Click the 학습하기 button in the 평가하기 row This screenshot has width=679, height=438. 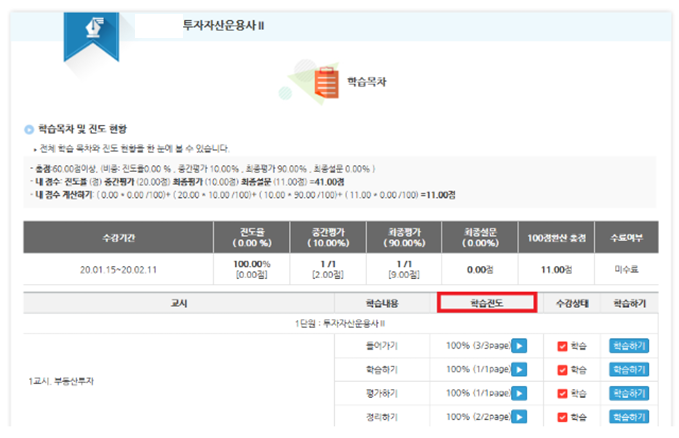tap(627, 394)
